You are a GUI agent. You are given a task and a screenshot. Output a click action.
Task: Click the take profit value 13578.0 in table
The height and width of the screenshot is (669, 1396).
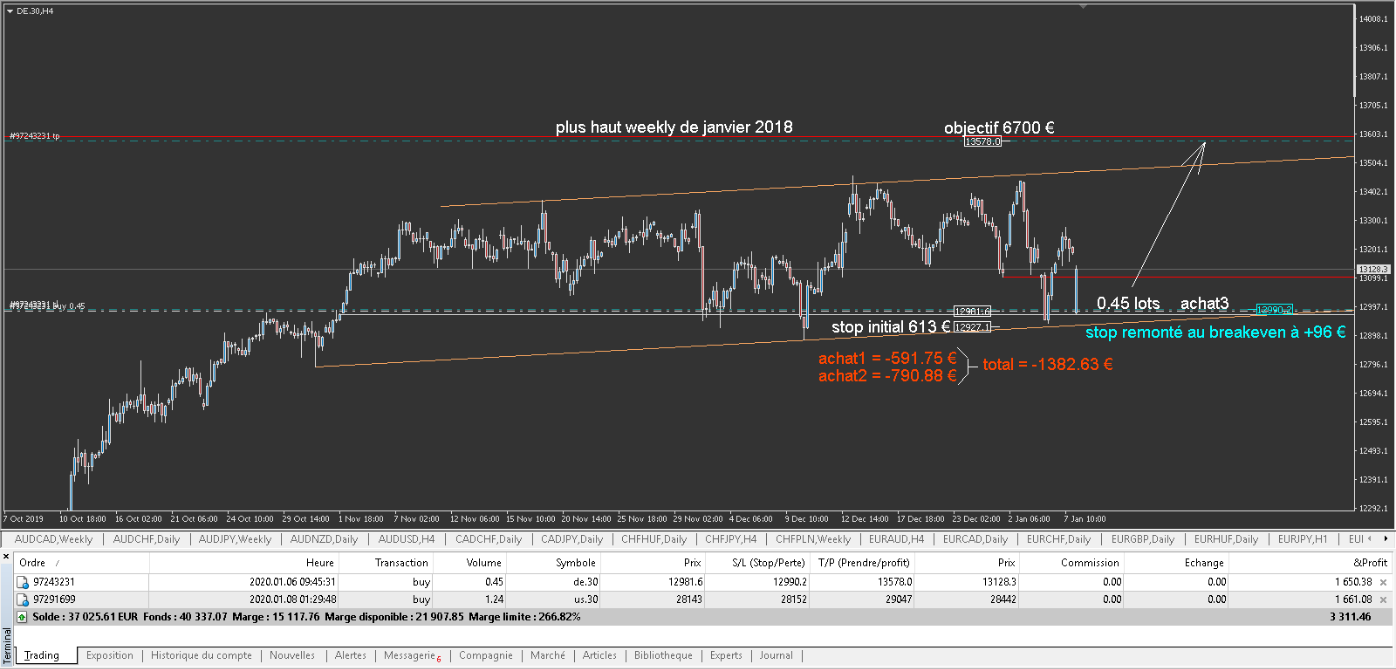click(893, 581)
